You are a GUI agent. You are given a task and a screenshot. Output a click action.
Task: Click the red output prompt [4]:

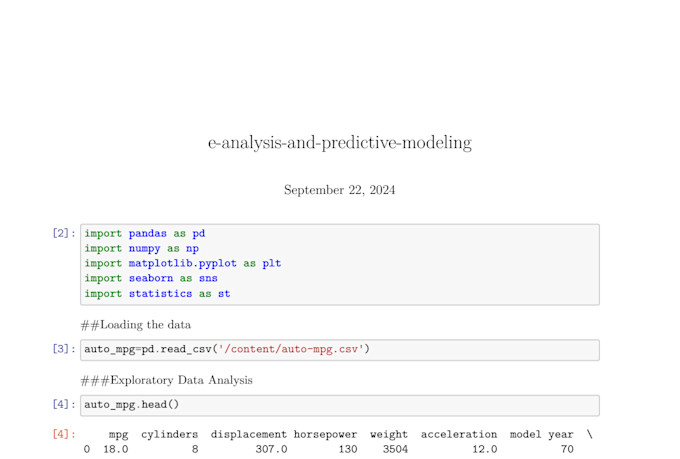[x=64, y=434]
